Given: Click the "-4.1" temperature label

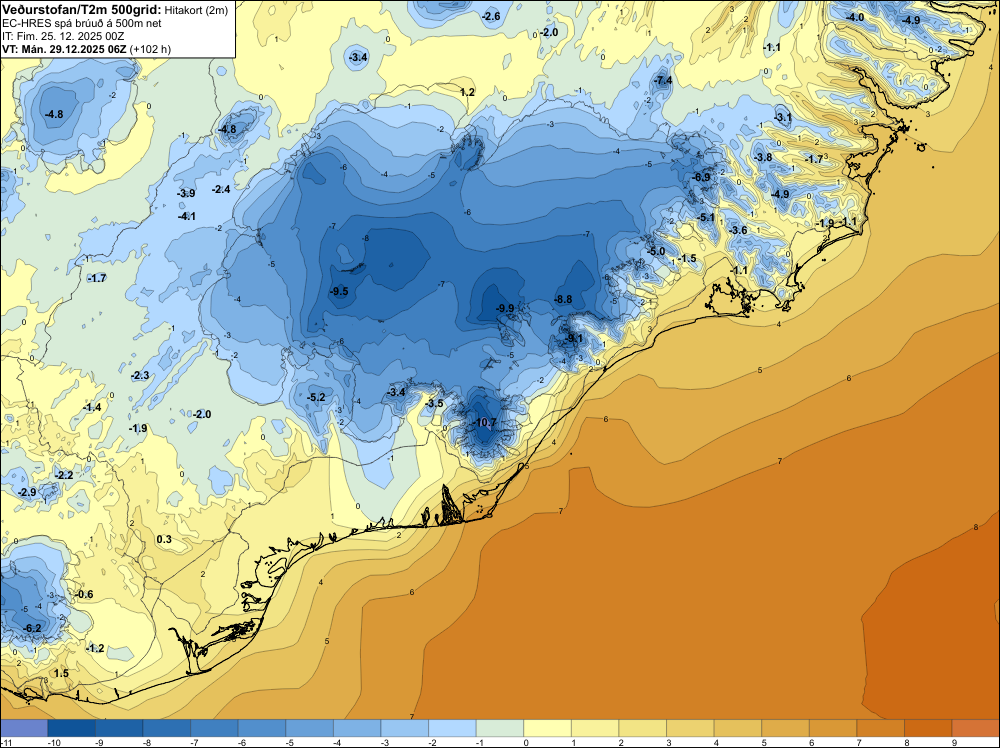Looking at the screenshot, I should [x=187, y=217].
